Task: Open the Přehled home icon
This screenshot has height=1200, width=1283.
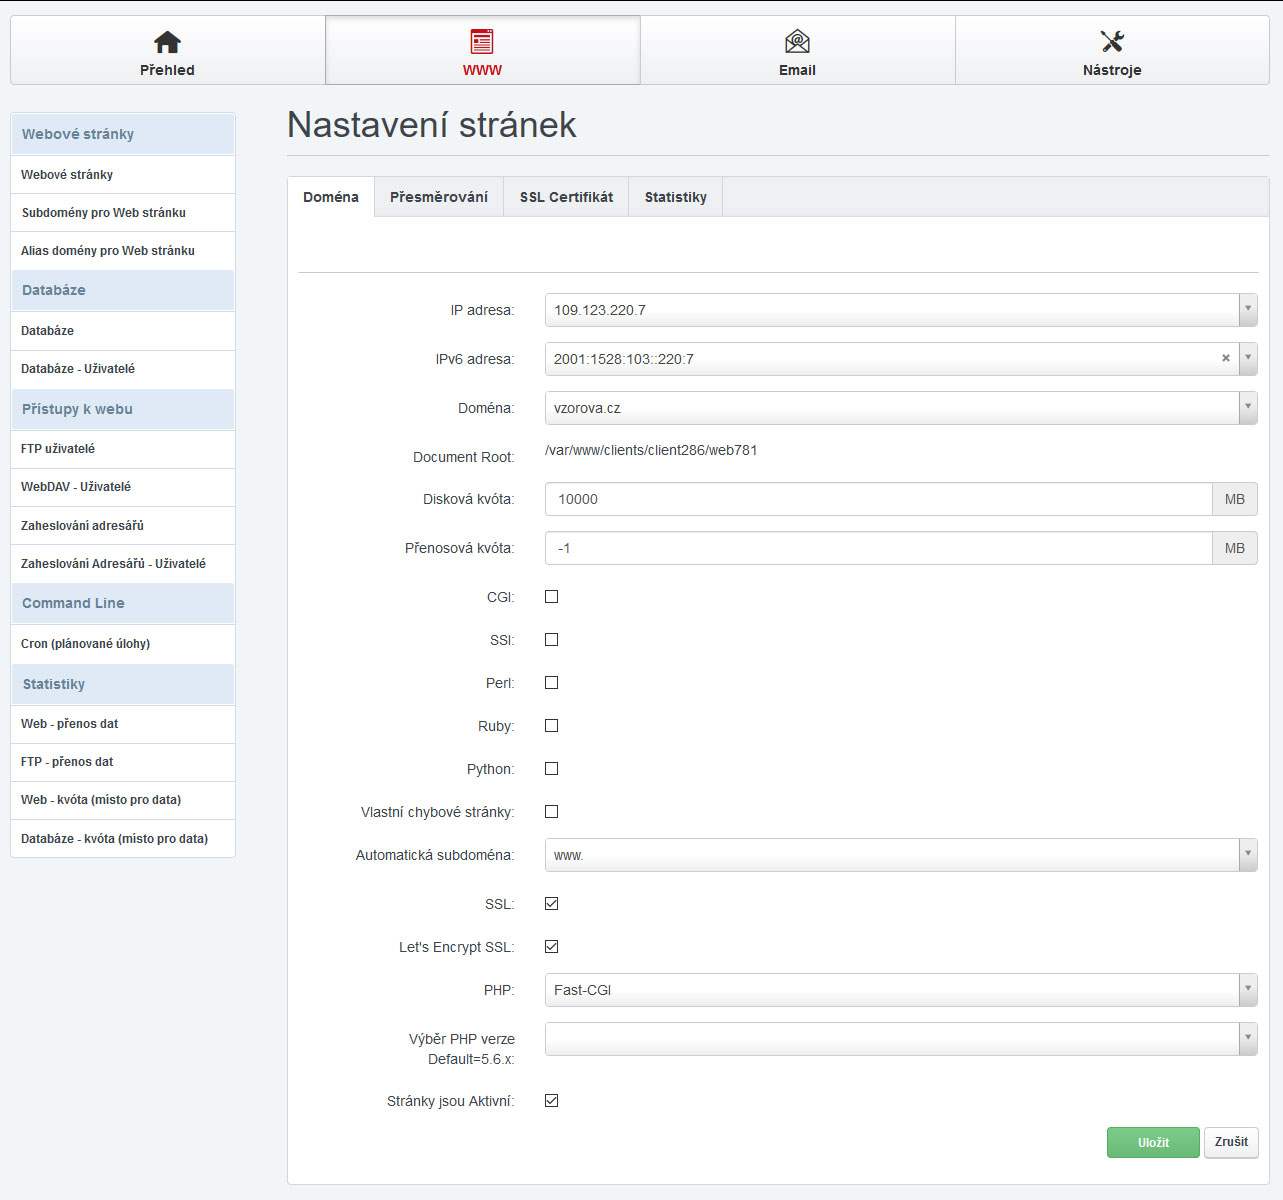Action: [x=167, y=42]
